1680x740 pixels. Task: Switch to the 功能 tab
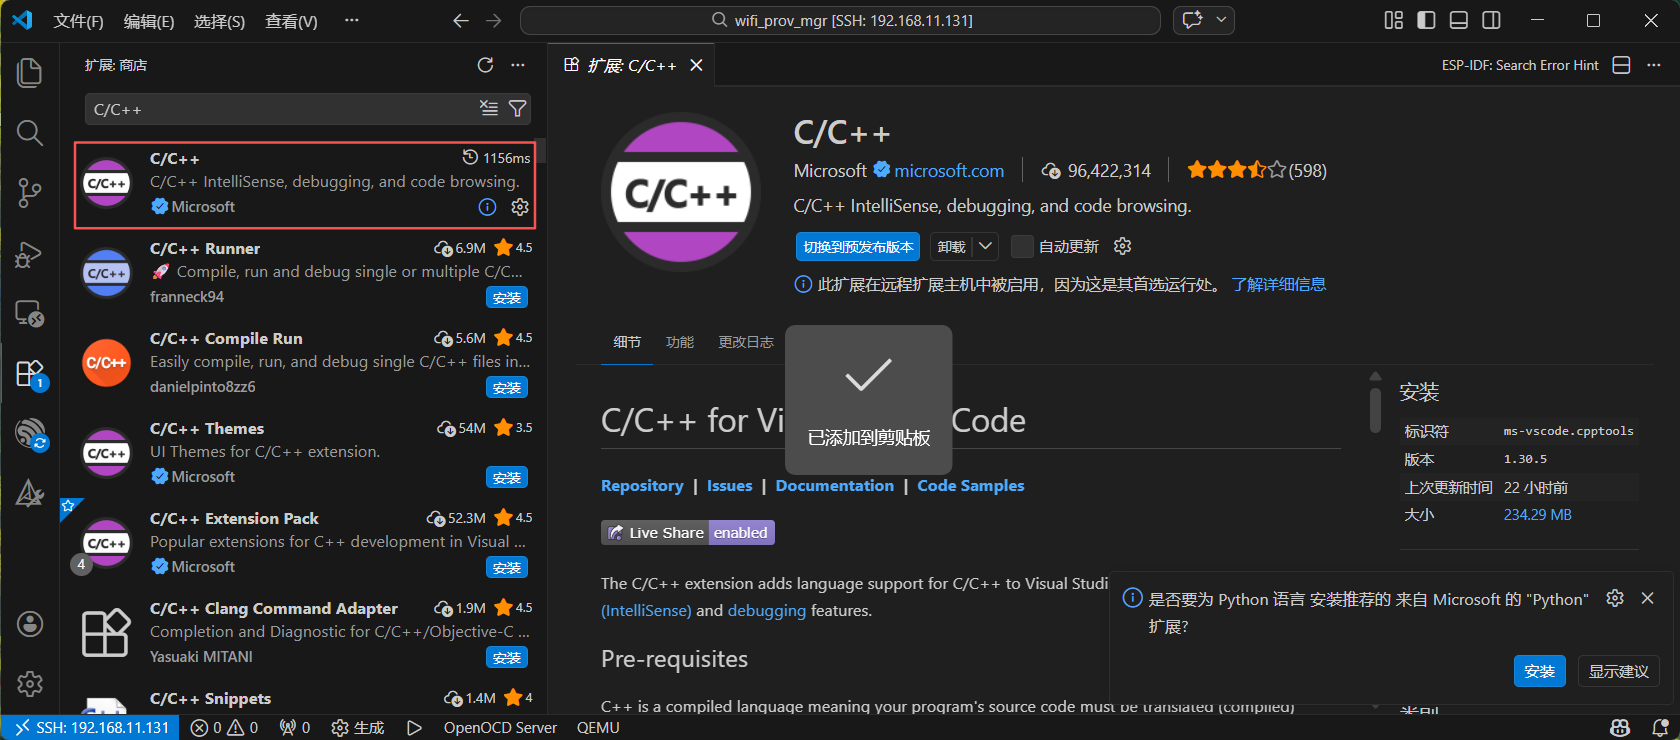(680, 342)
